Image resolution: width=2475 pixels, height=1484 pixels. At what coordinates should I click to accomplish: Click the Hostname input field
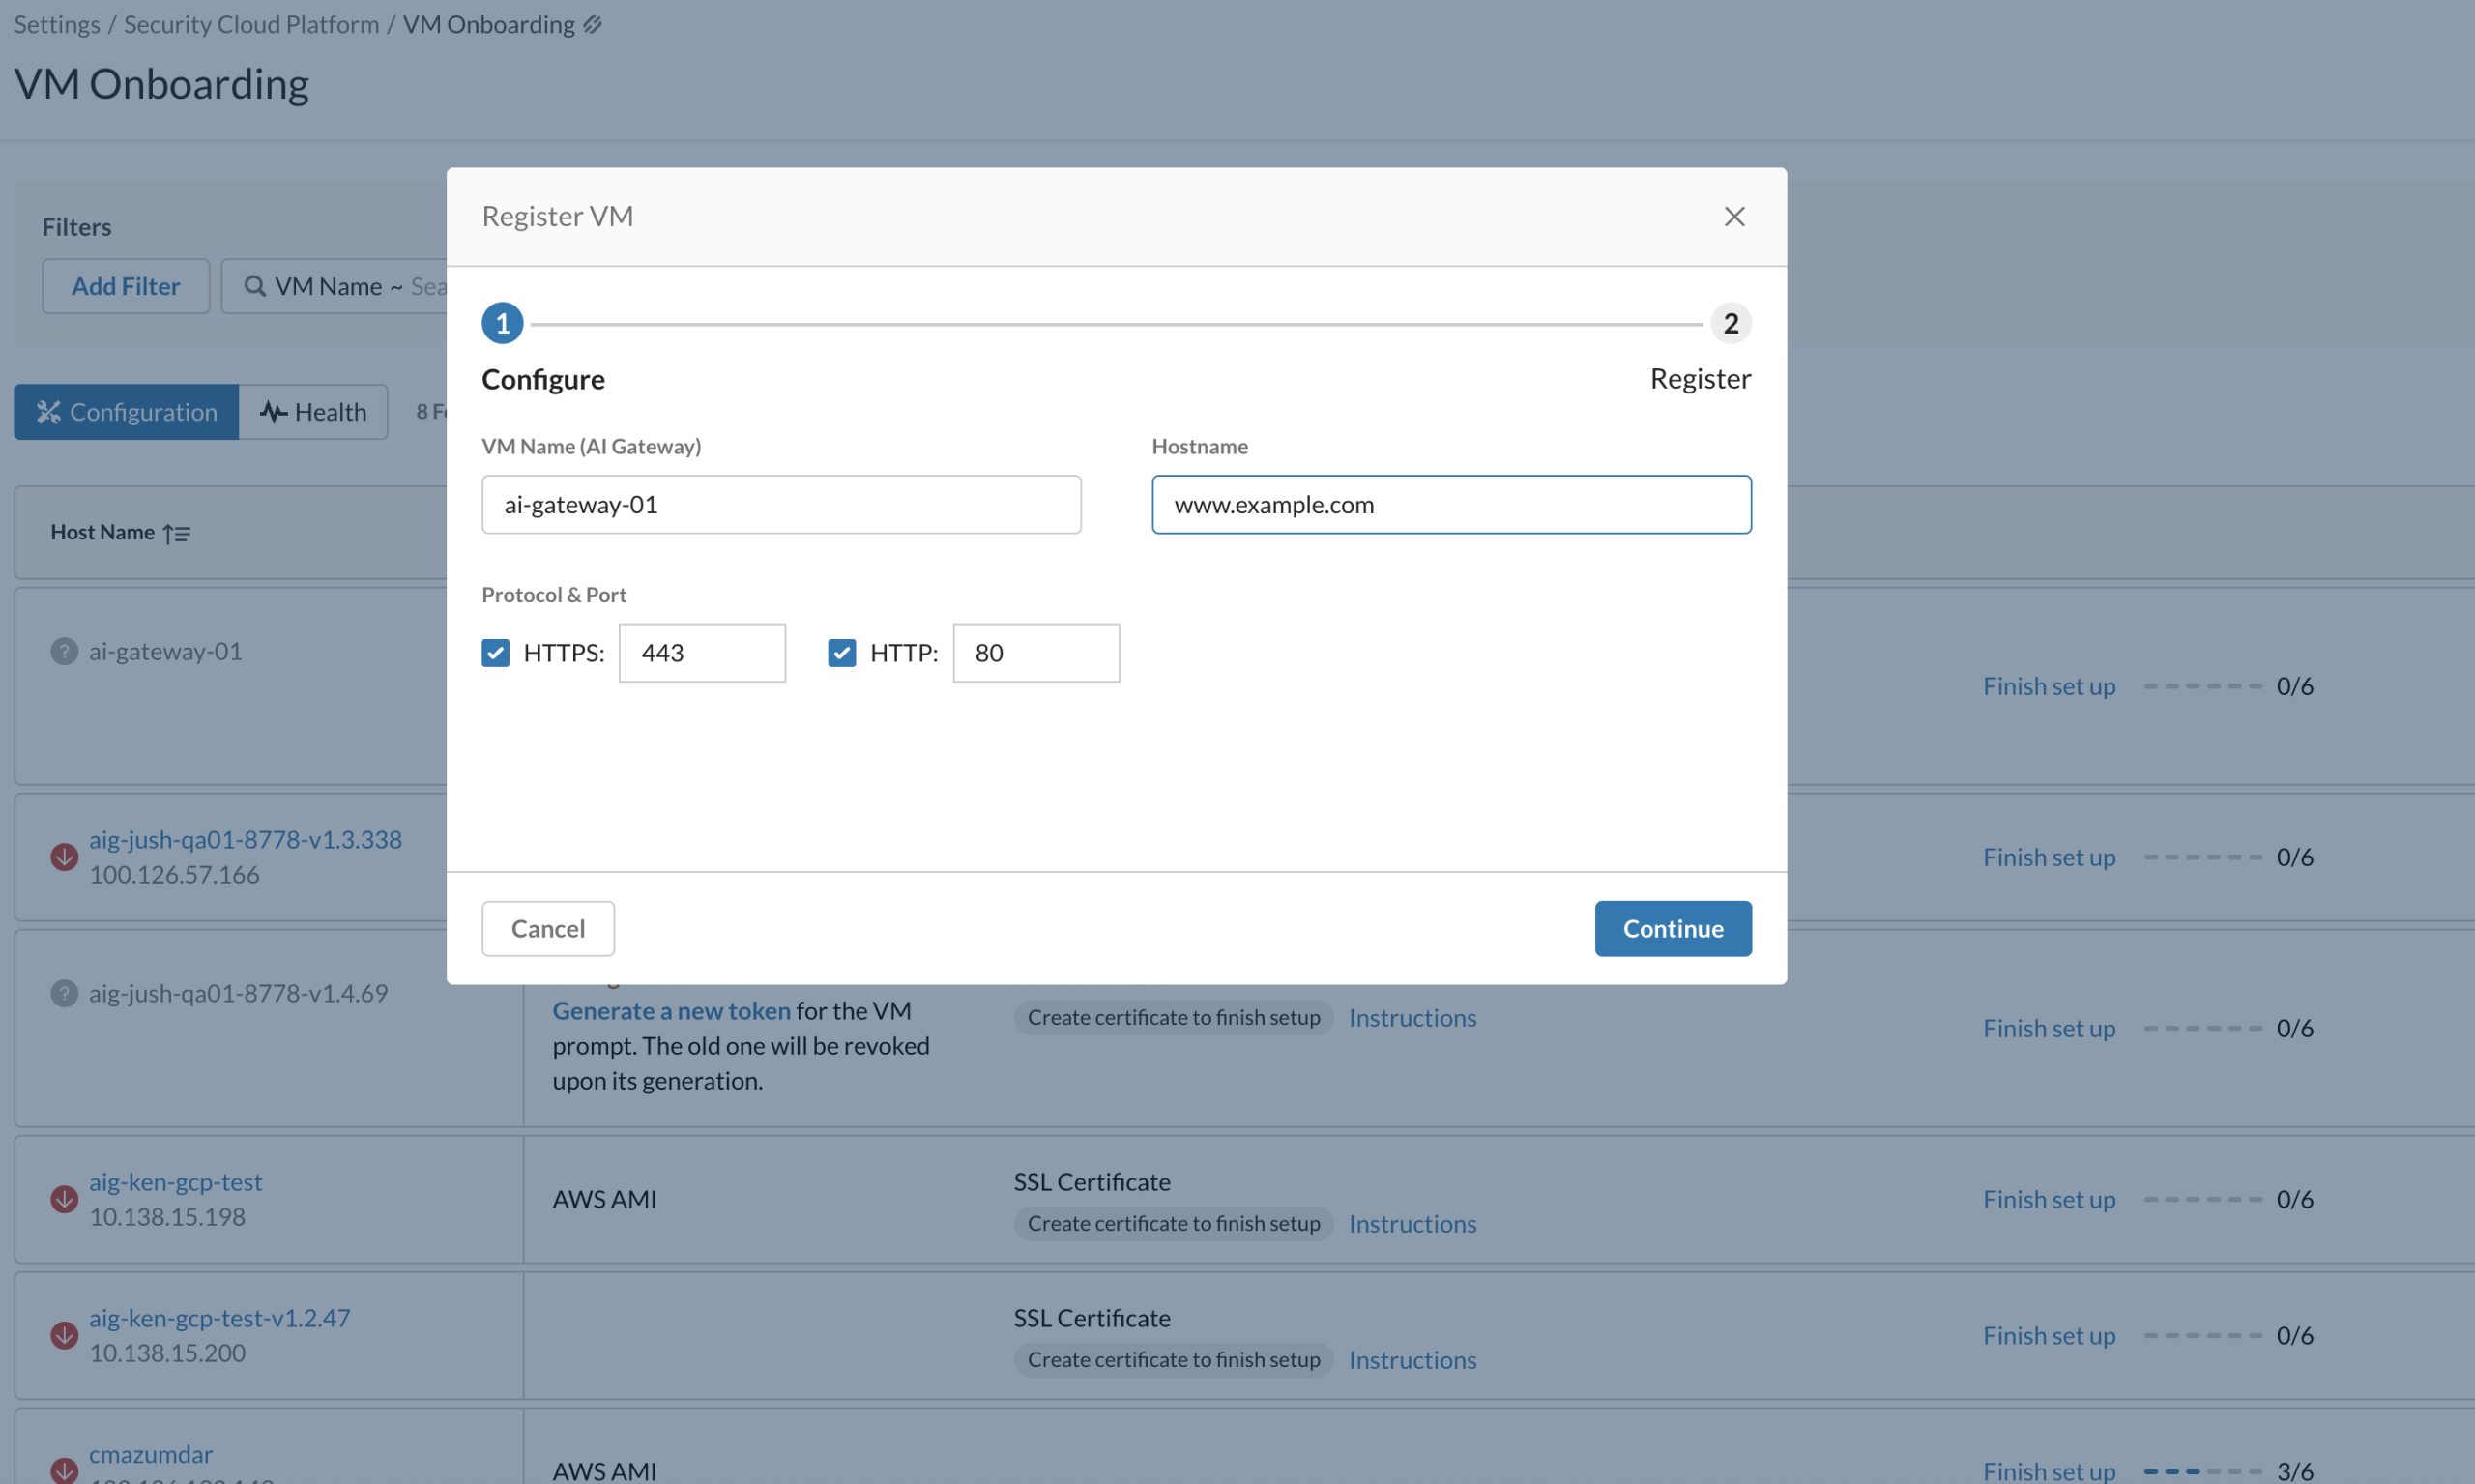(1451, 505)
